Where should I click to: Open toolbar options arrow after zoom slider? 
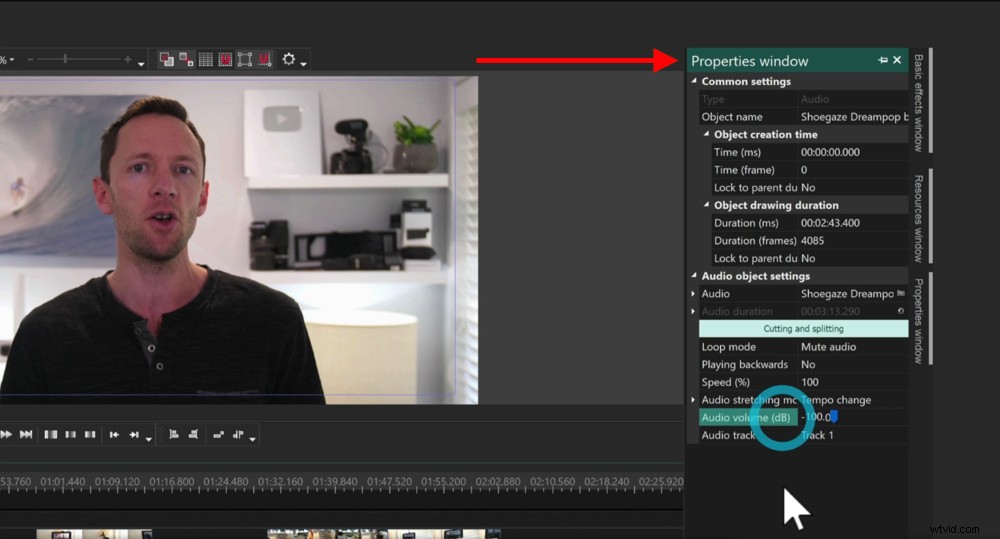141,64
